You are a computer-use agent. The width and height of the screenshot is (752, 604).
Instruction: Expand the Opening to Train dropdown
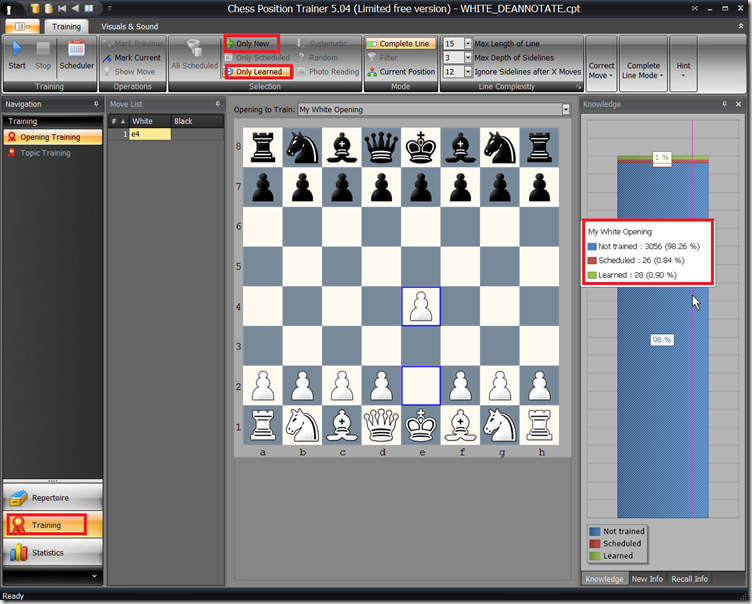coord(566,110)
